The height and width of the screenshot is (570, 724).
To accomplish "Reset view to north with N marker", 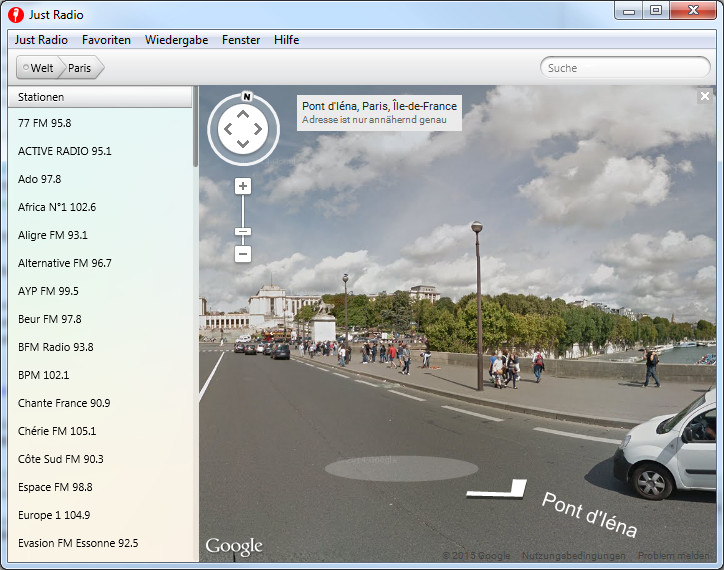I will click(x=246, y=97).
